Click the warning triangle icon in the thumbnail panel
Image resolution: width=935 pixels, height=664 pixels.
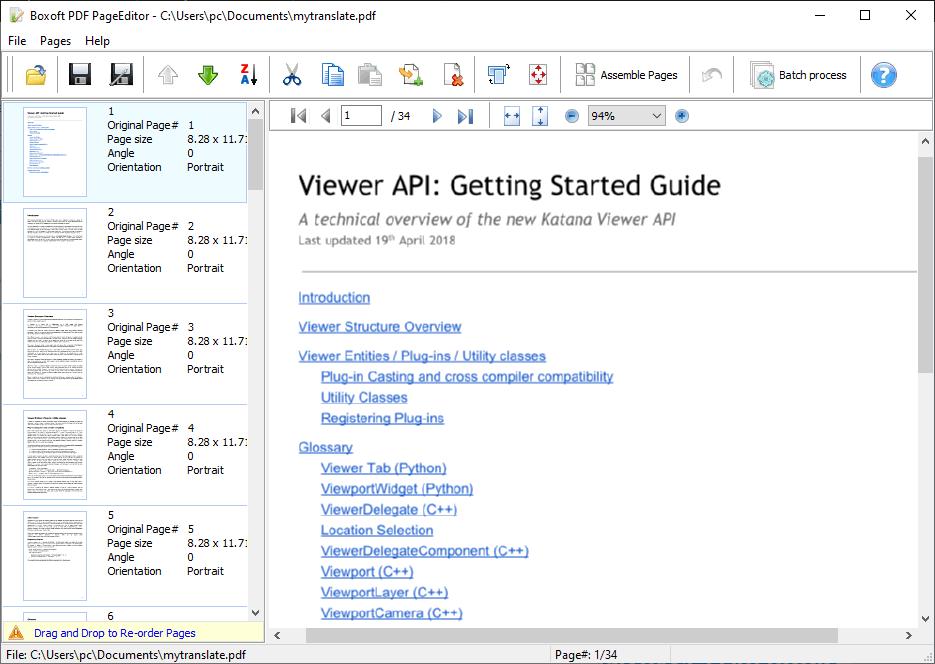(x=16, y=632)
